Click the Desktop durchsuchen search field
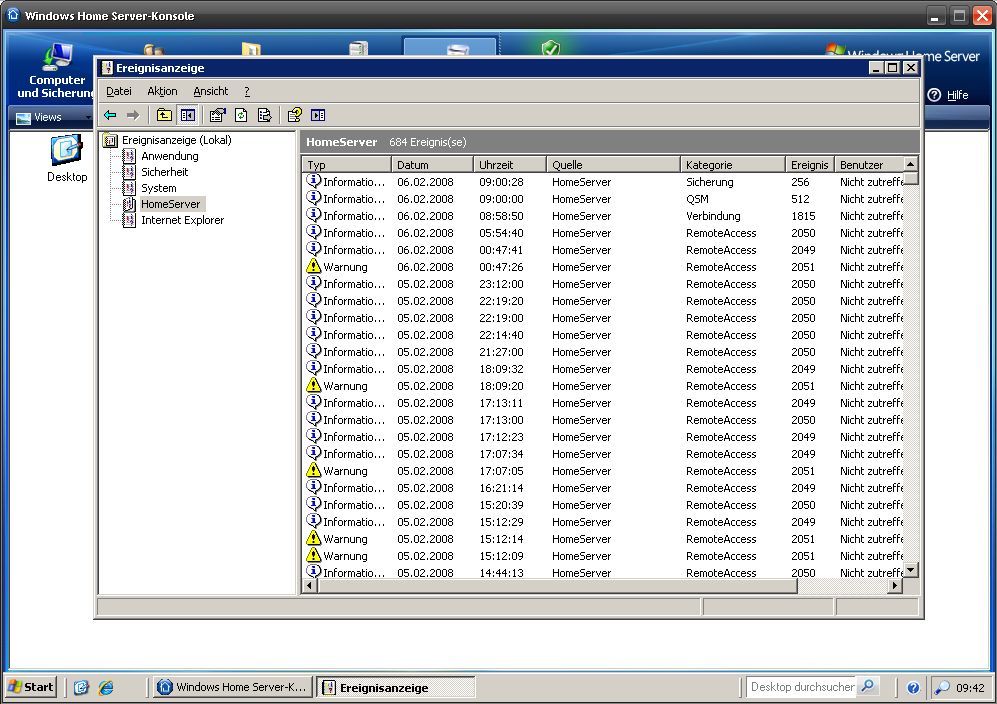 pyautogui.click(x=801, y=687)
